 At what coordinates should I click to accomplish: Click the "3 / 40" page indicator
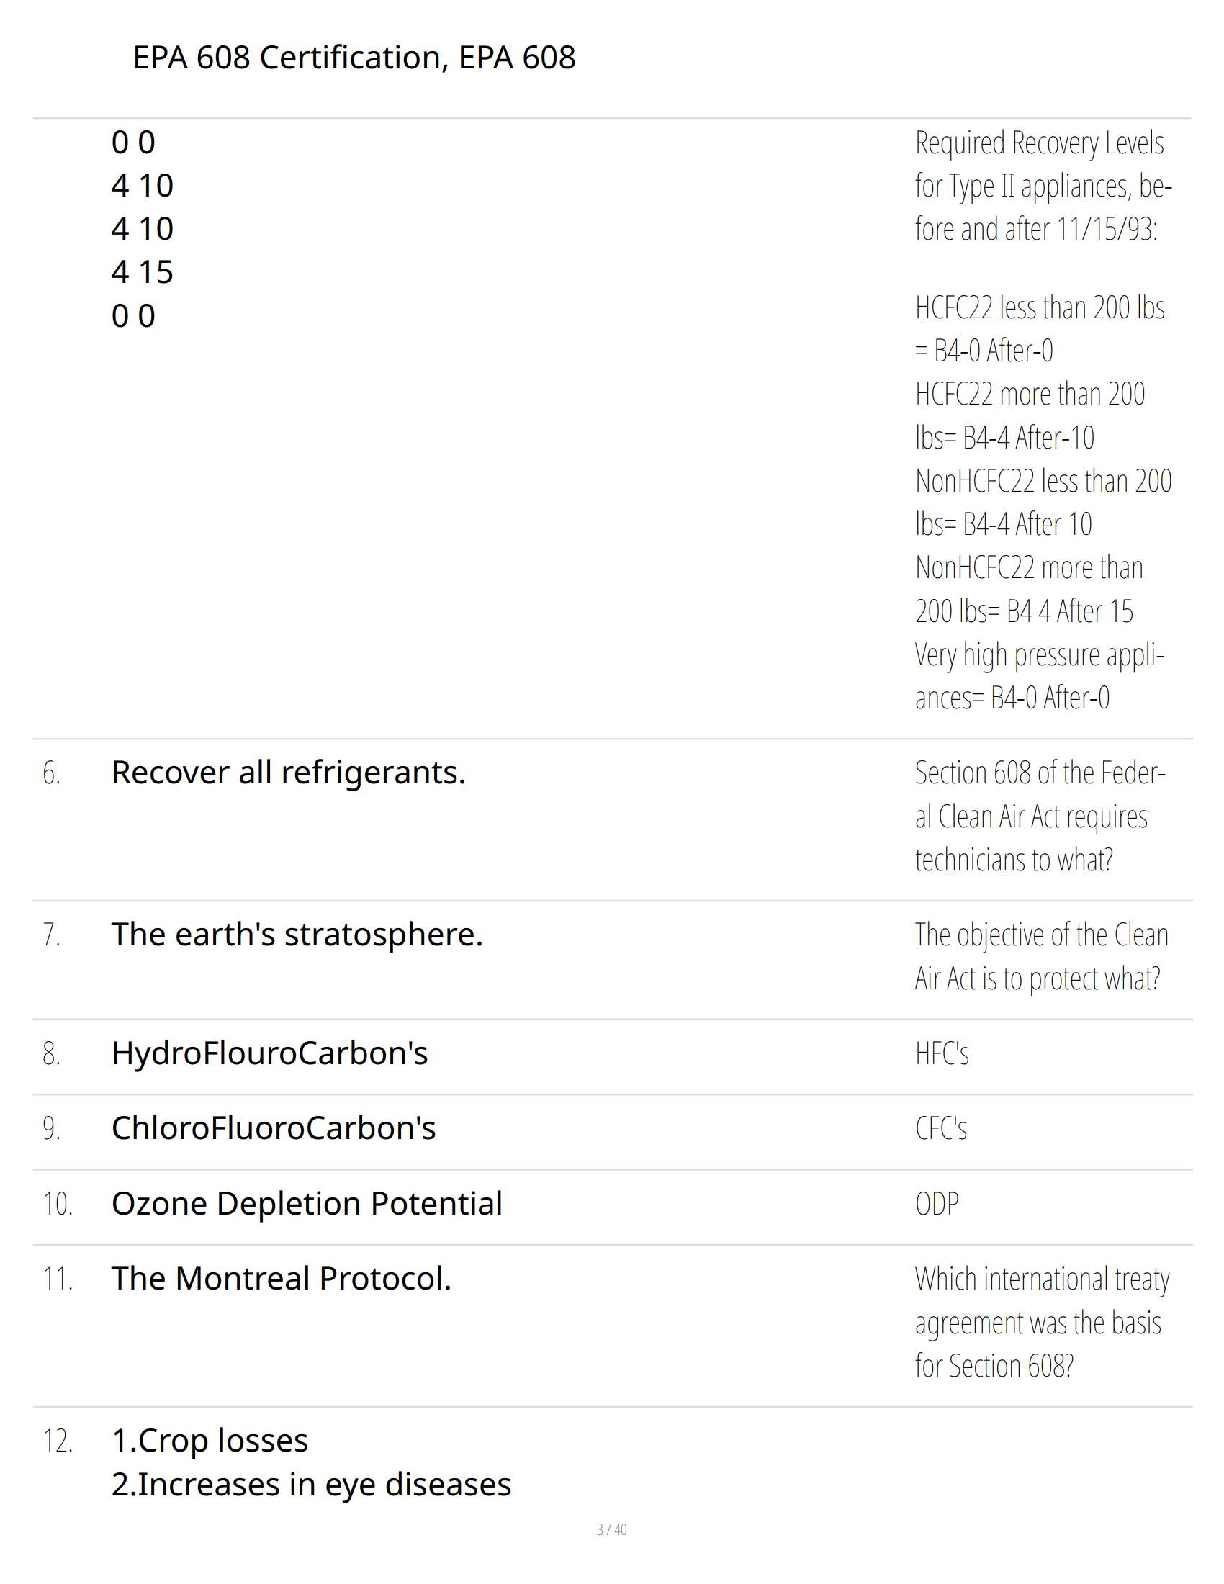[x=611, y=1530]
